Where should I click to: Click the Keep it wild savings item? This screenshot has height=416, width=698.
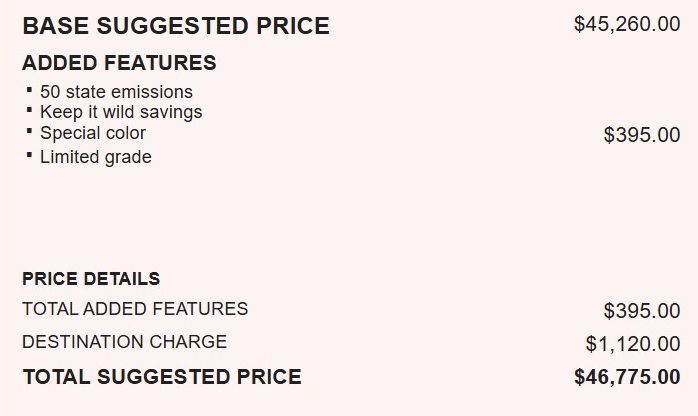tap(121, 112)
